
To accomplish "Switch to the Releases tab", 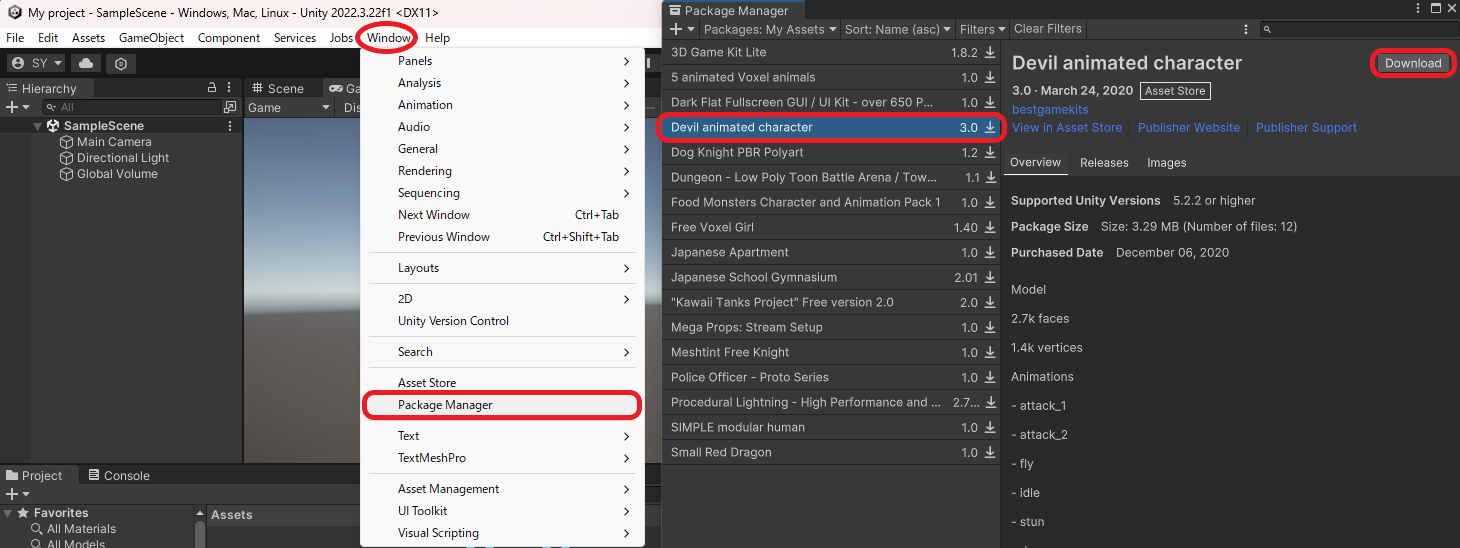I will (1104, 162).
